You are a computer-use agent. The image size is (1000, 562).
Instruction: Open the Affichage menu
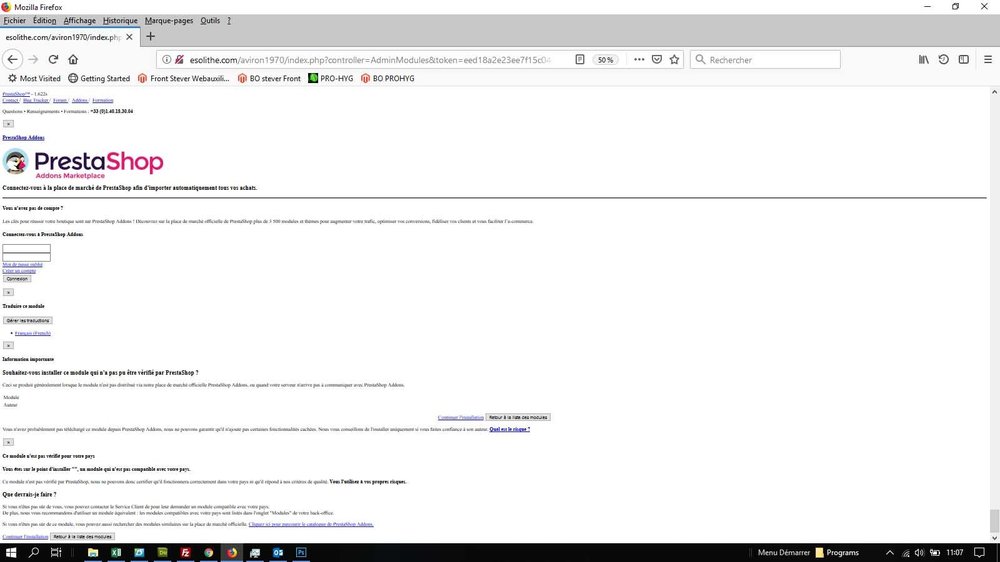[x=79, y=20]
